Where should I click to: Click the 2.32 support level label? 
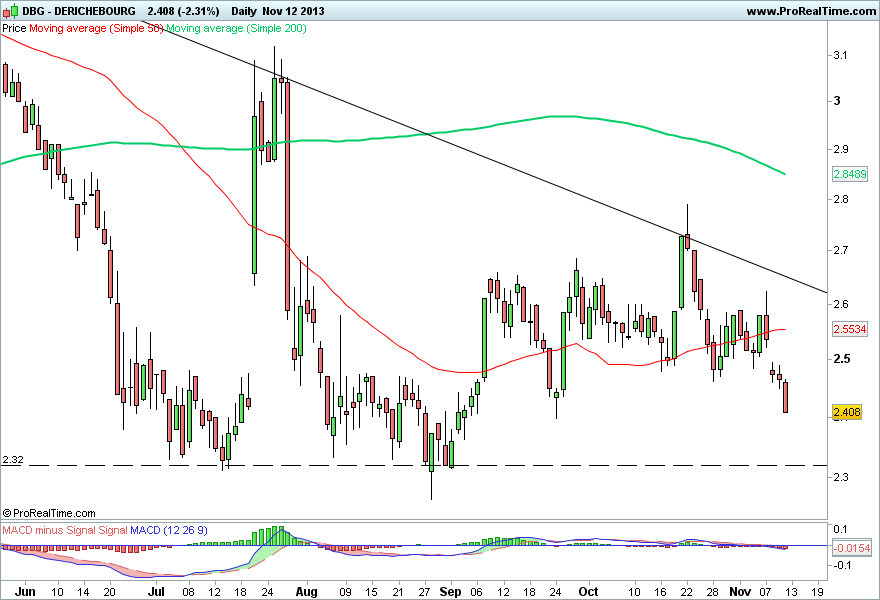pos(13,460)
